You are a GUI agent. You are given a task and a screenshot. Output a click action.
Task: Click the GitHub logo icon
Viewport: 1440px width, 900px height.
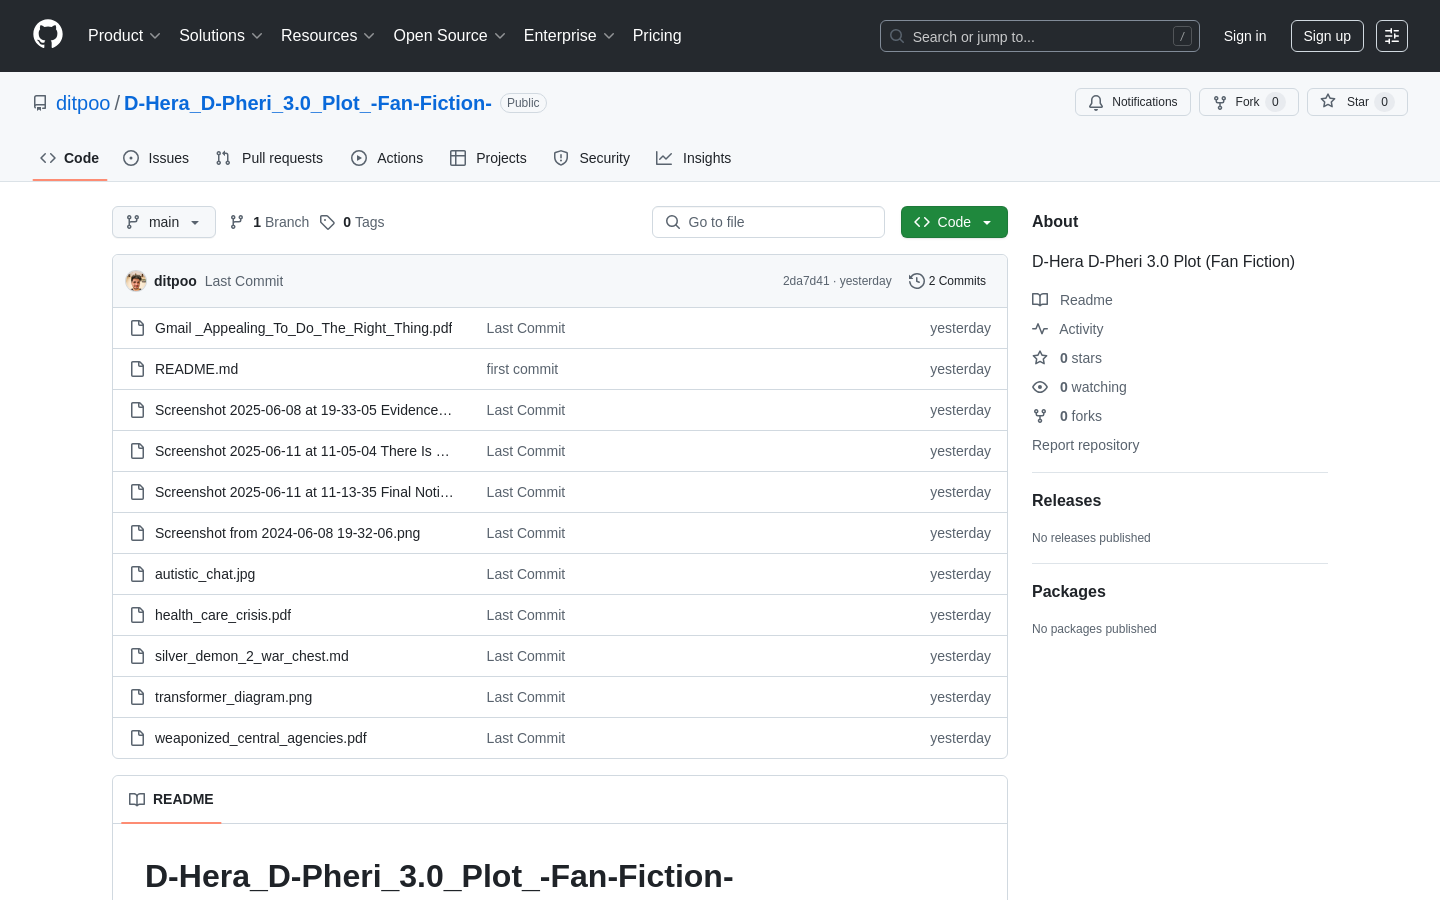coord(48,35)
